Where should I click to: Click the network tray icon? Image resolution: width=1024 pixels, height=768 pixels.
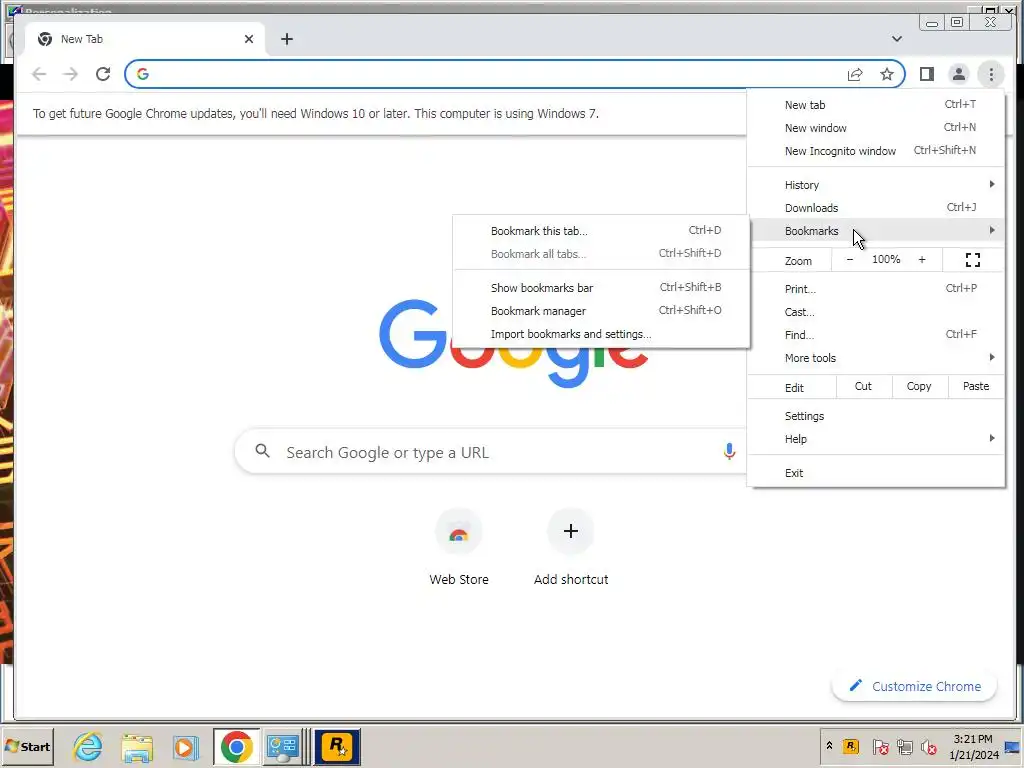[904, 746]
